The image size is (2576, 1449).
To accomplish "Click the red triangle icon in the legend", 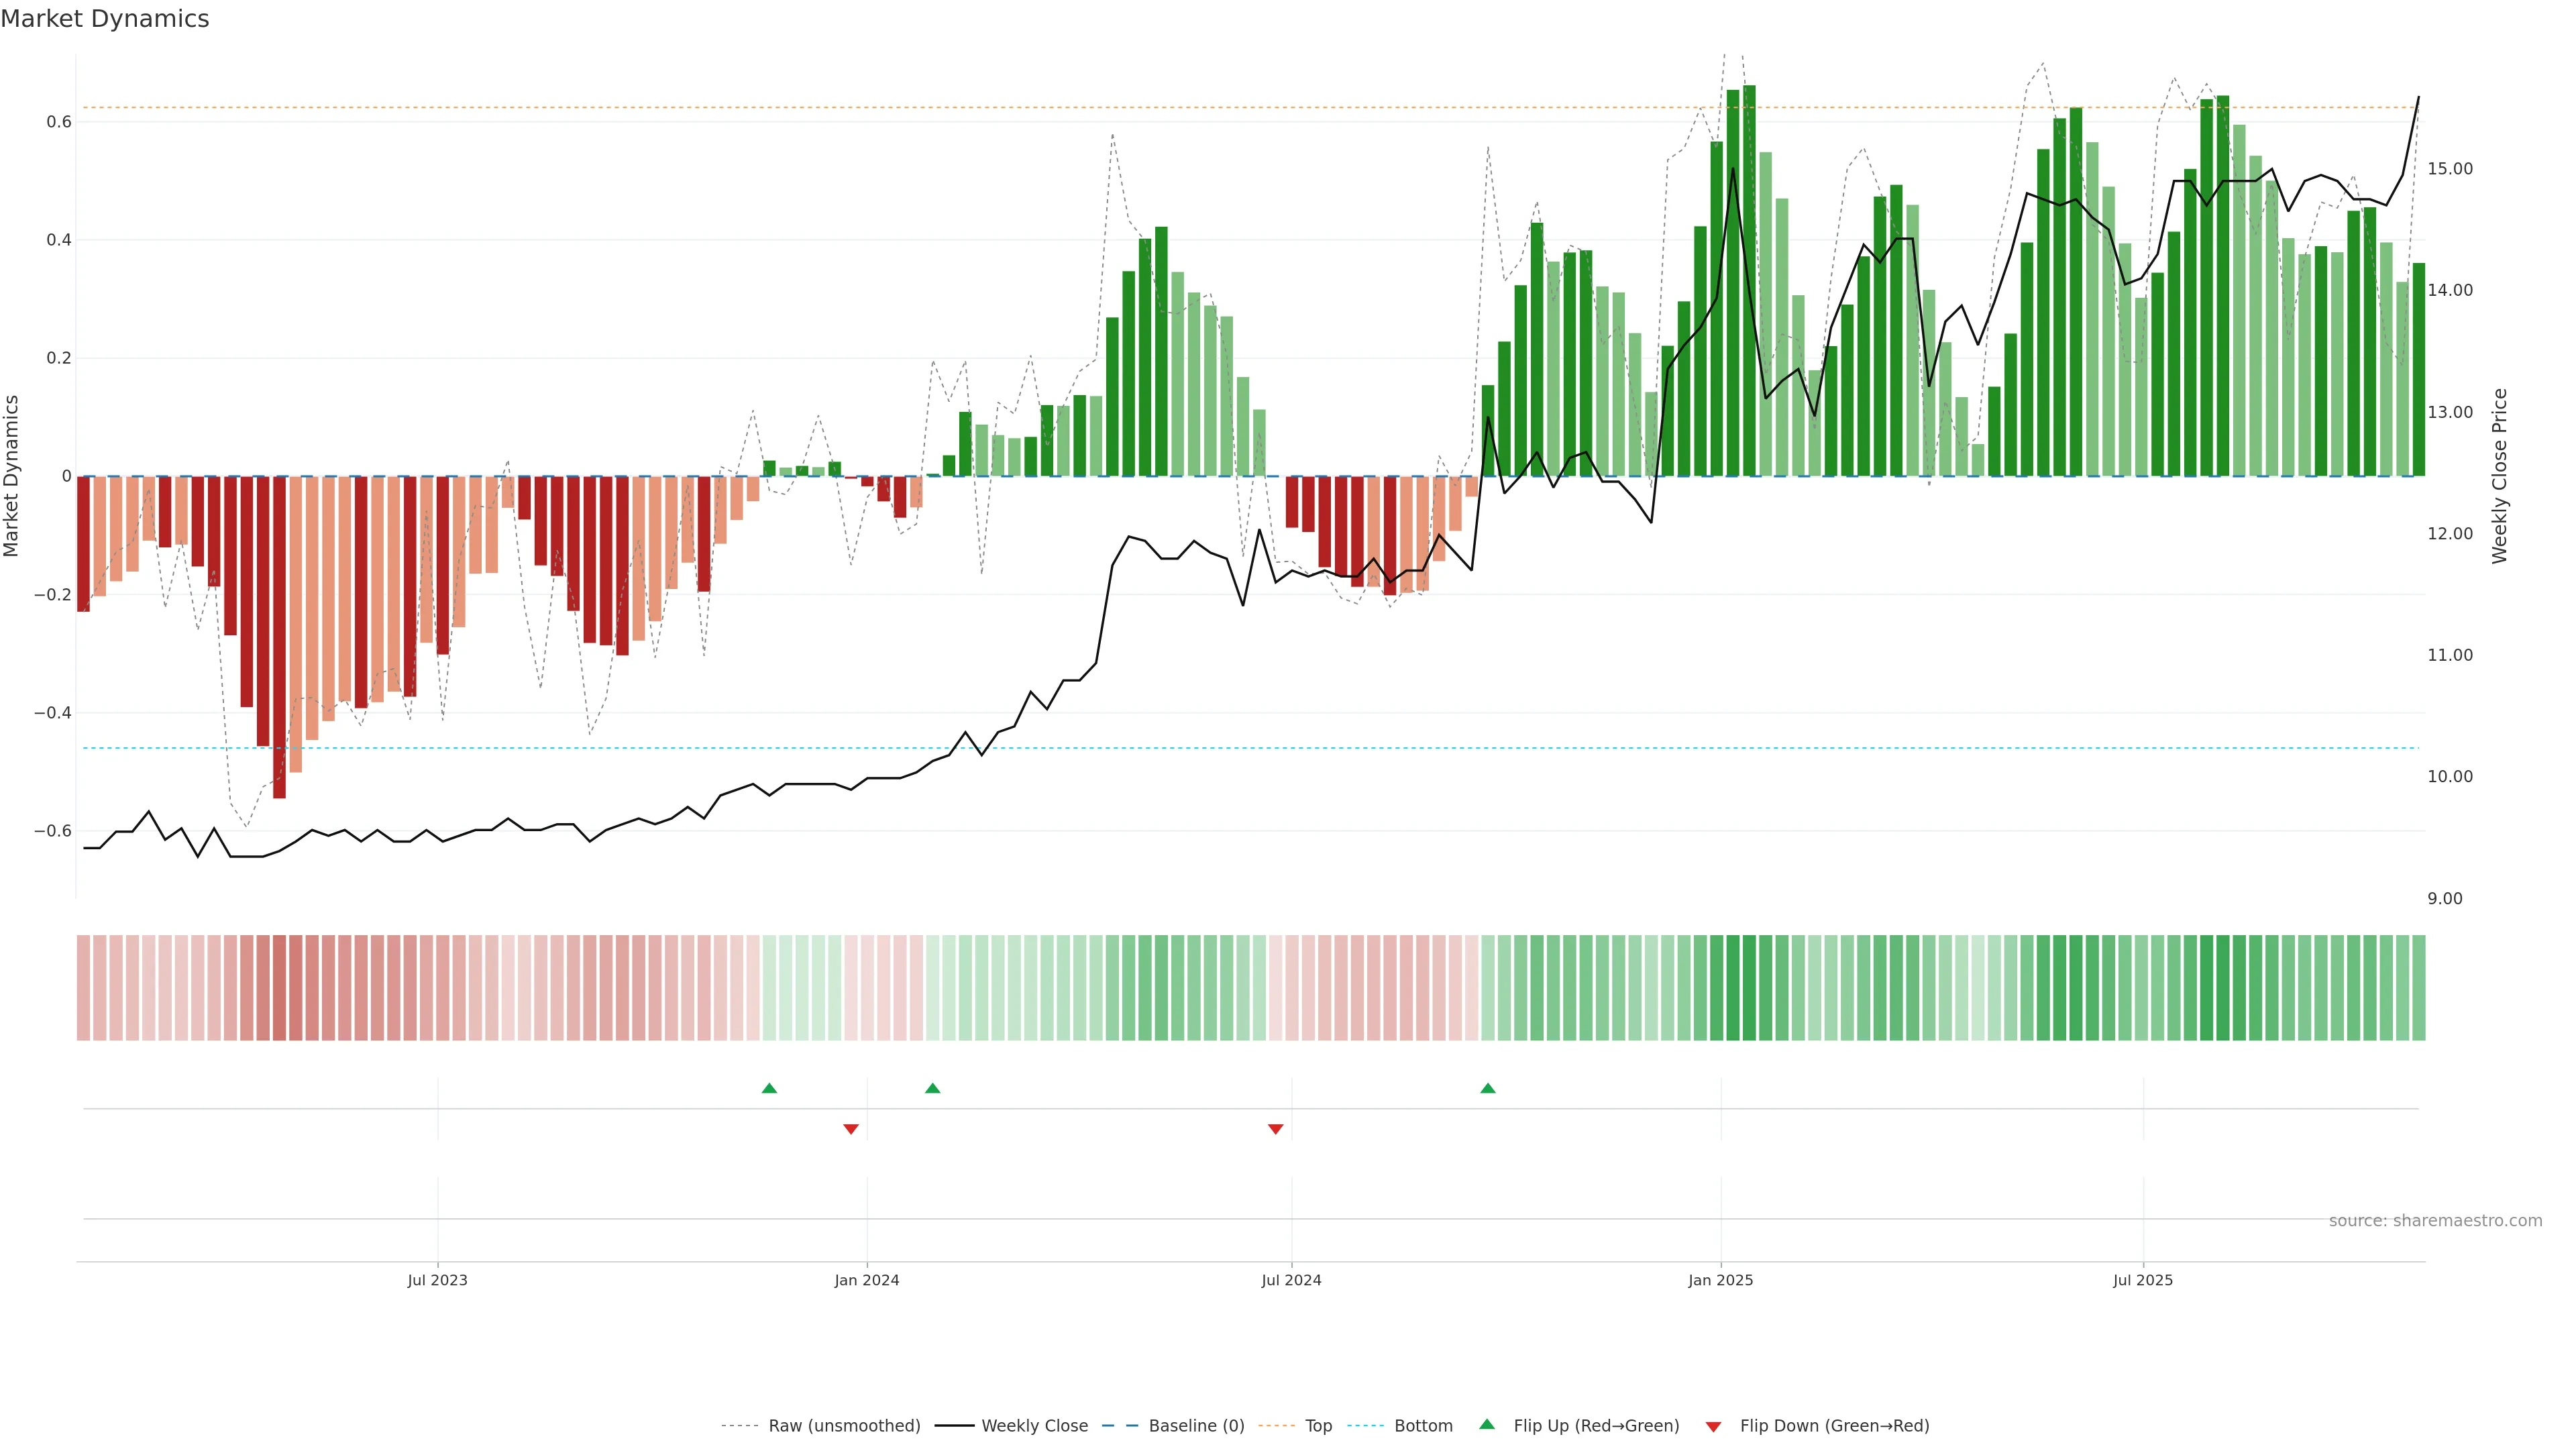I will tap(1713, 1426).
